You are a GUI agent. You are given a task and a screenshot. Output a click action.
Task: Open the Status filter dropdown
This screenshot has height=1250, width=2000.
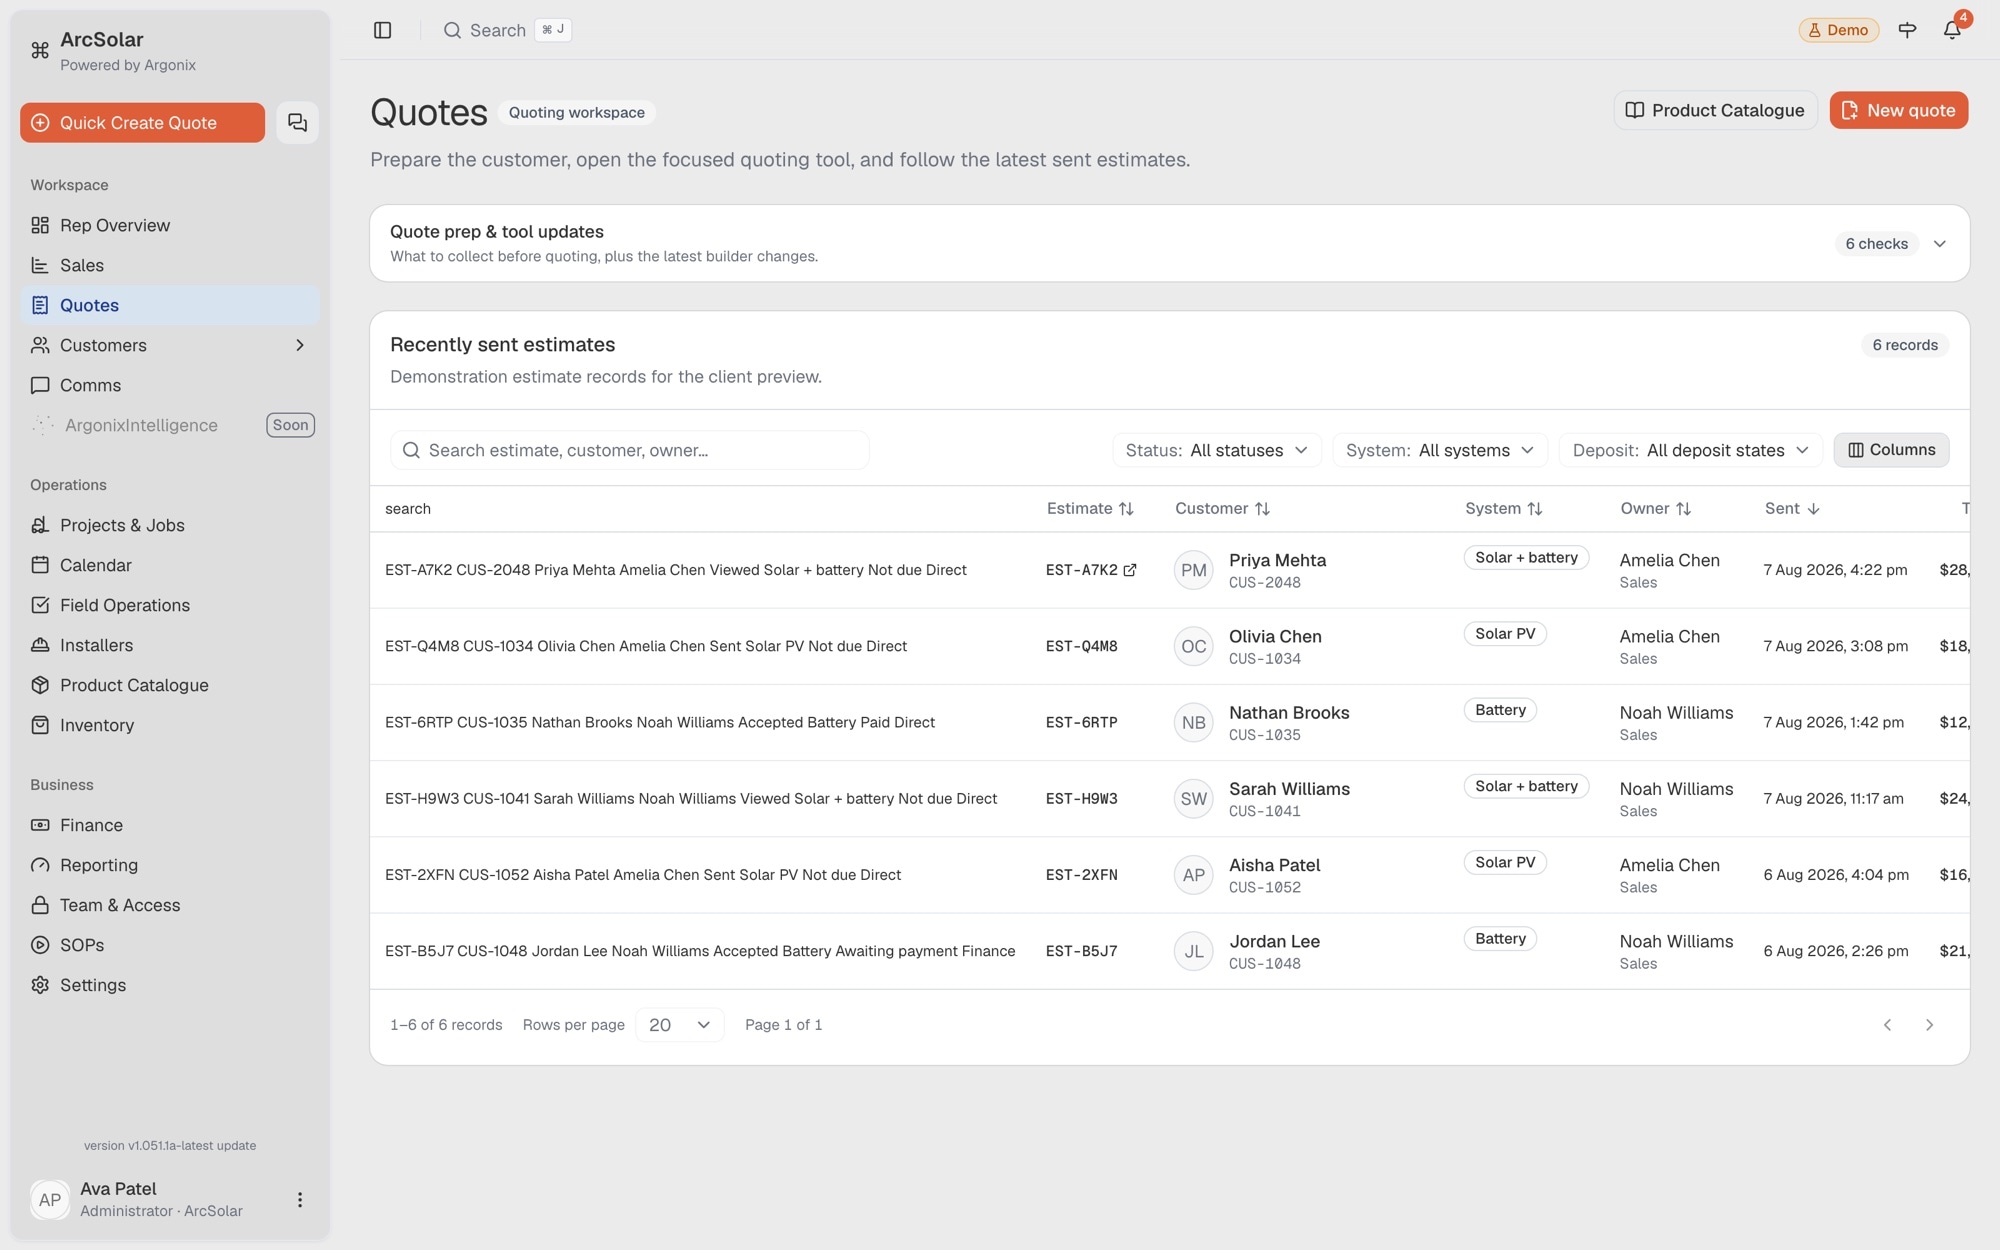point(1217,450)
